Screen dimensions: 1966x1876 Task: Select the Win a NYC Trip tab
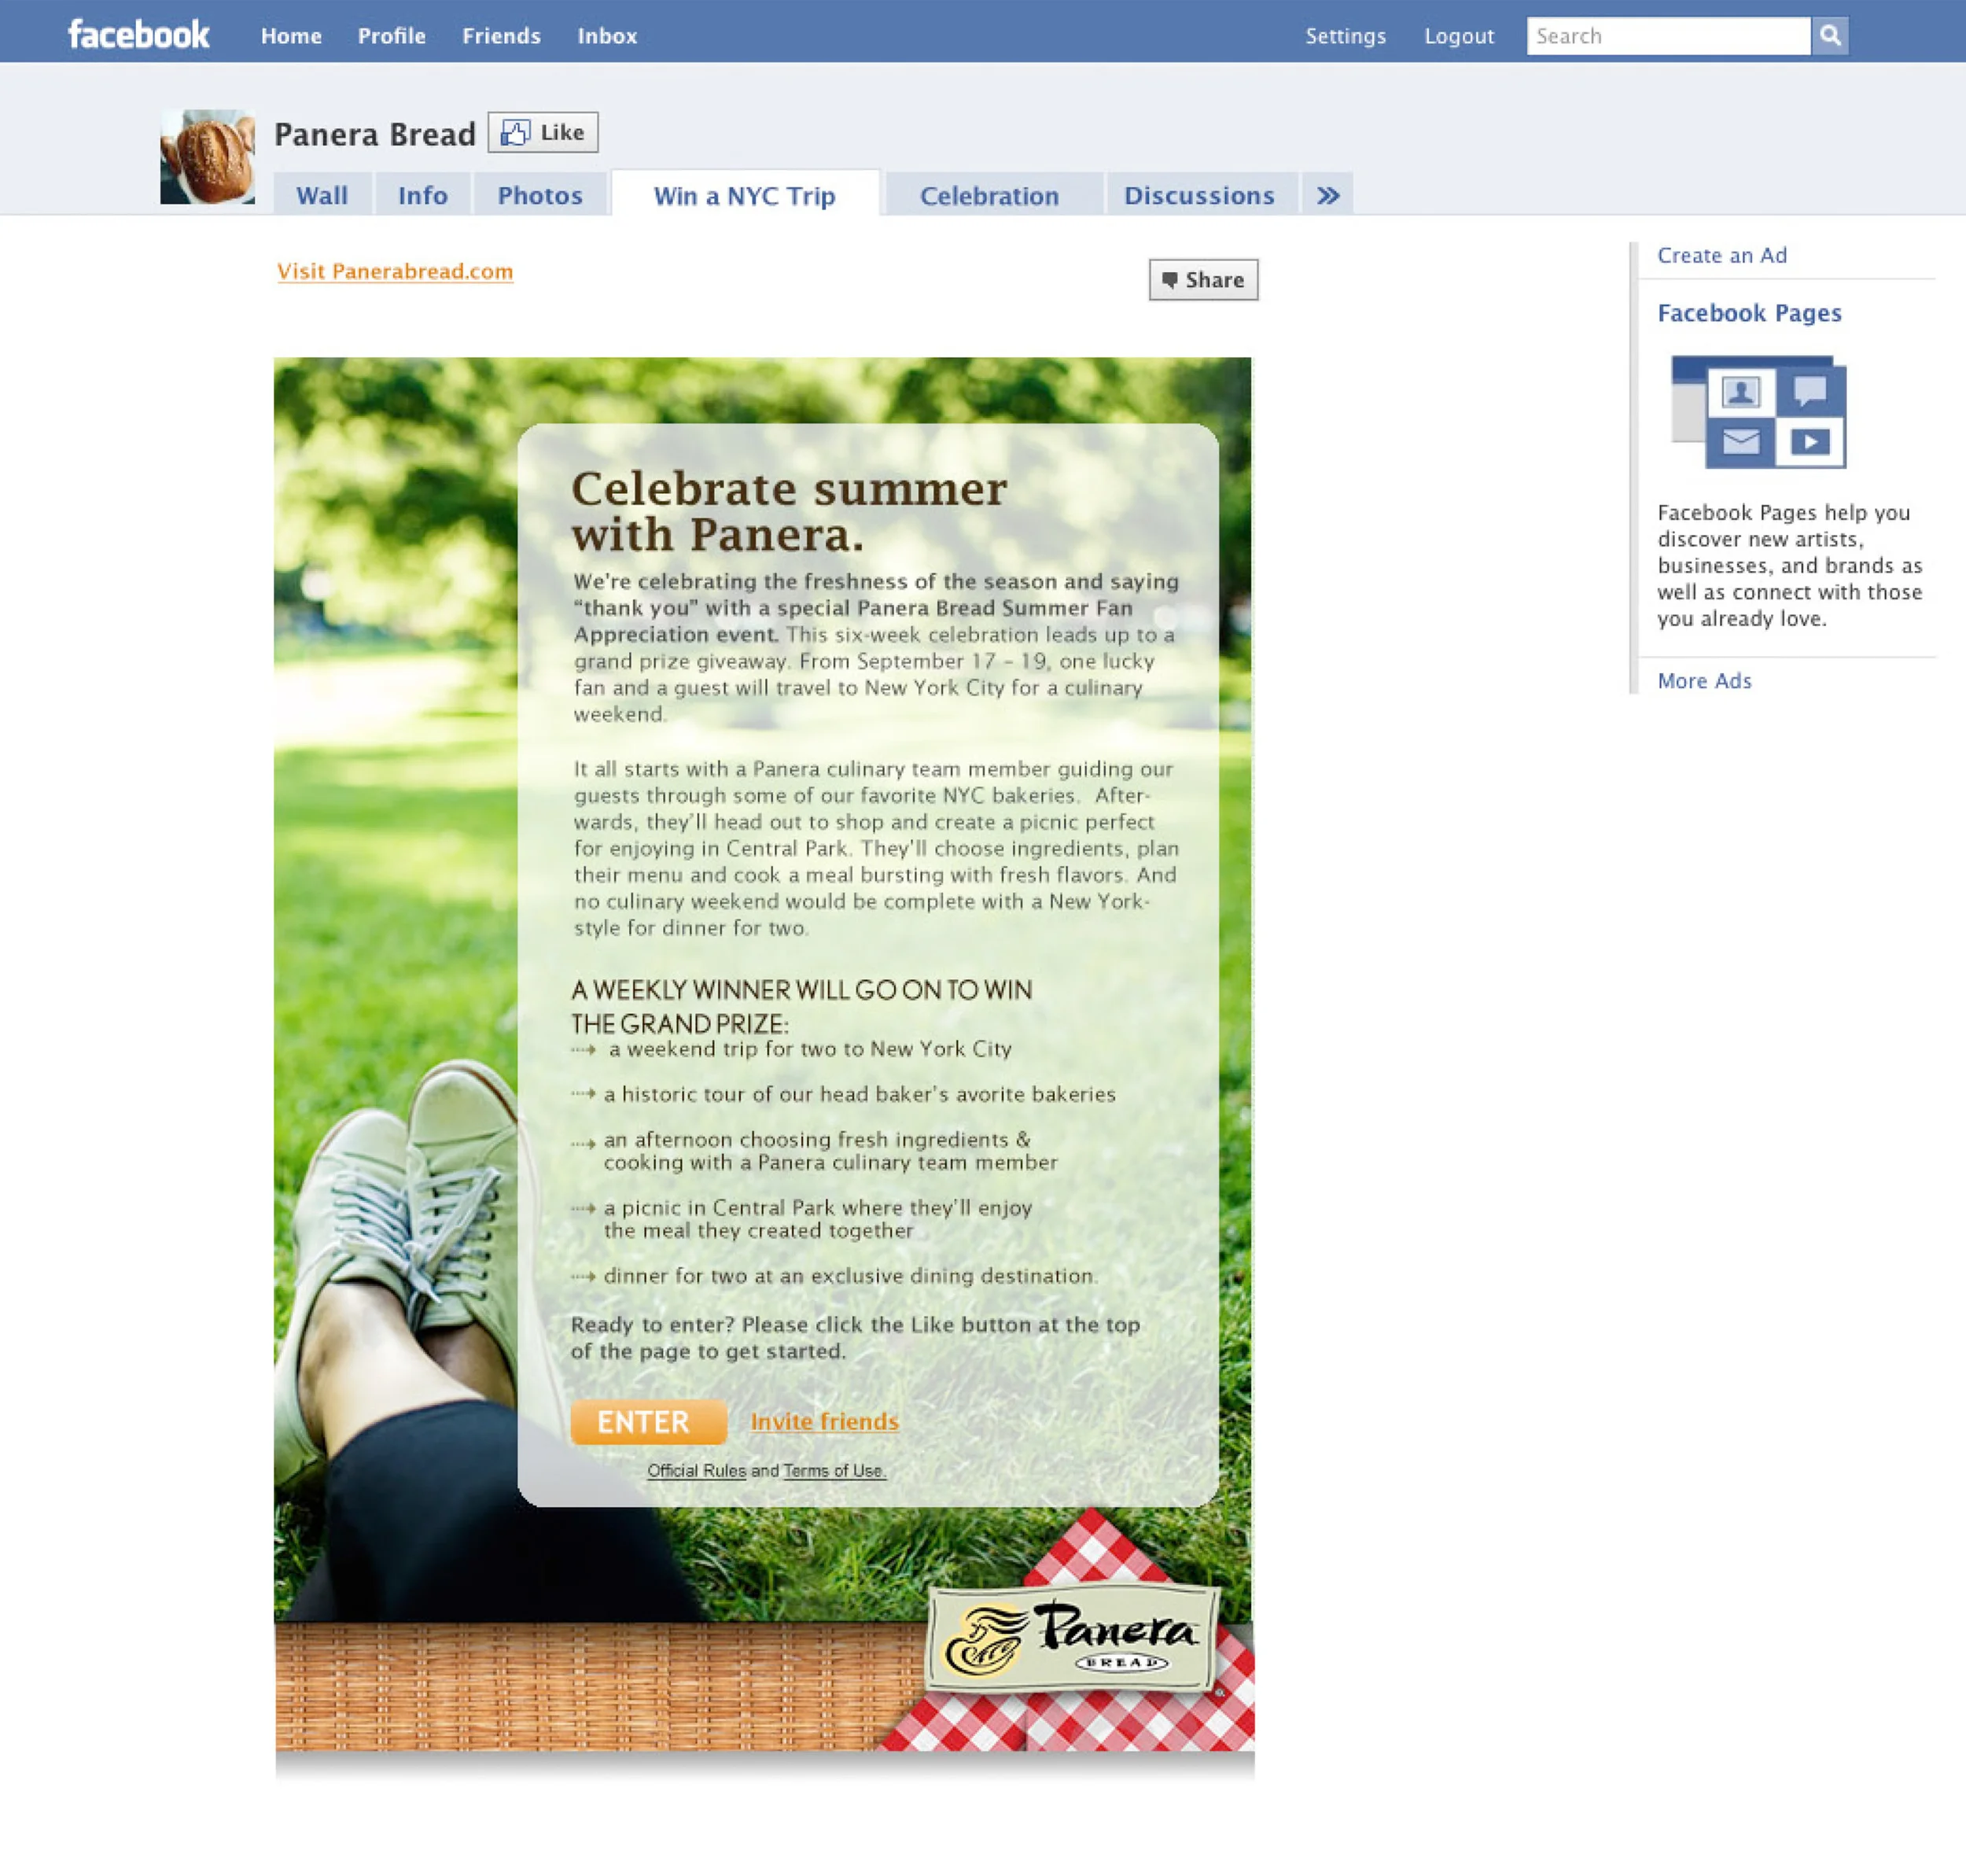(x=745, y=195)
